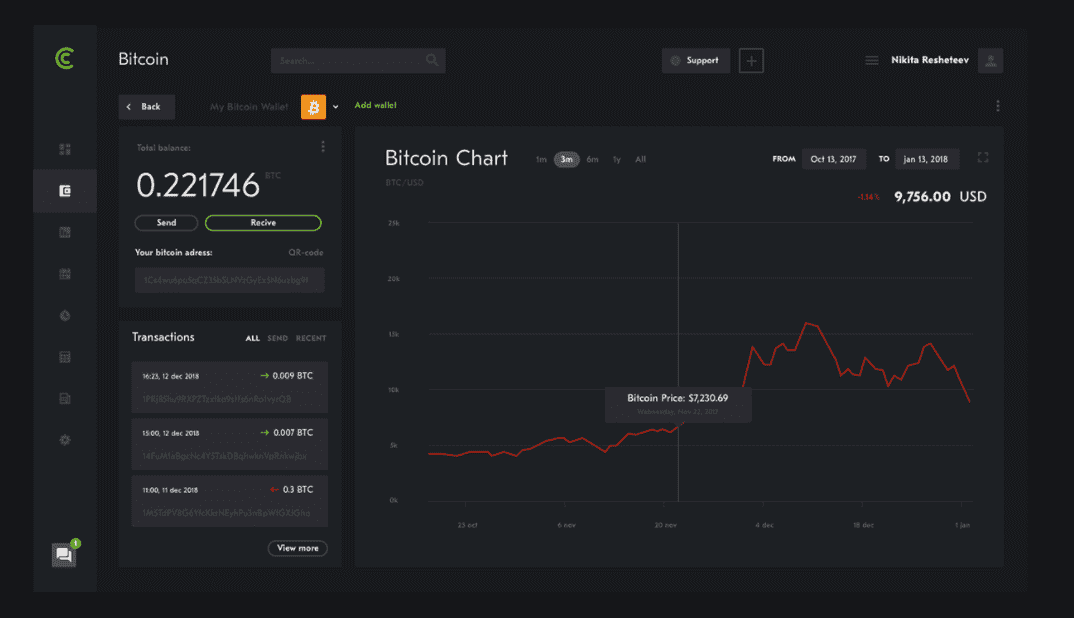Click the Bitcoin page title
The height and width of the screenshot is (618, 1074).
click(x=143, y=60)
